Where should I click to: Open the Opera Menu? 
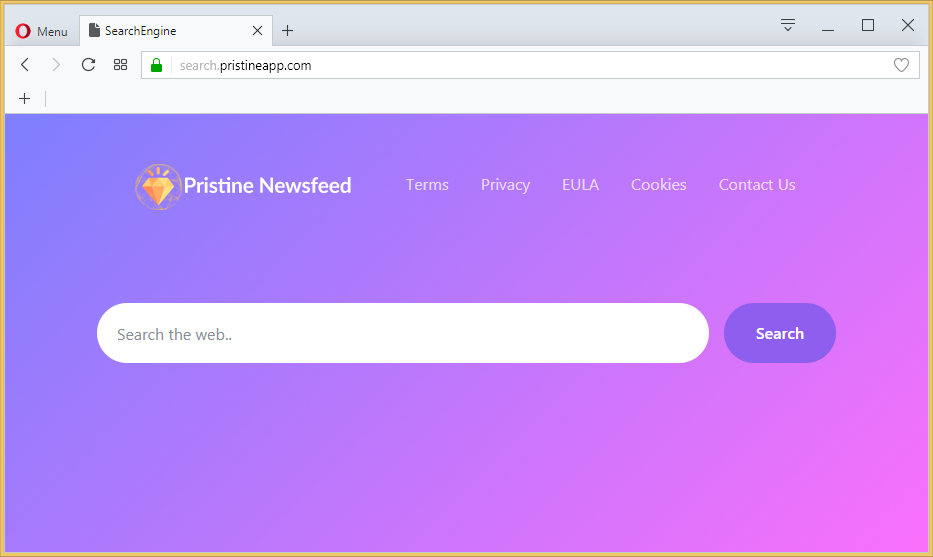point(41,31)
